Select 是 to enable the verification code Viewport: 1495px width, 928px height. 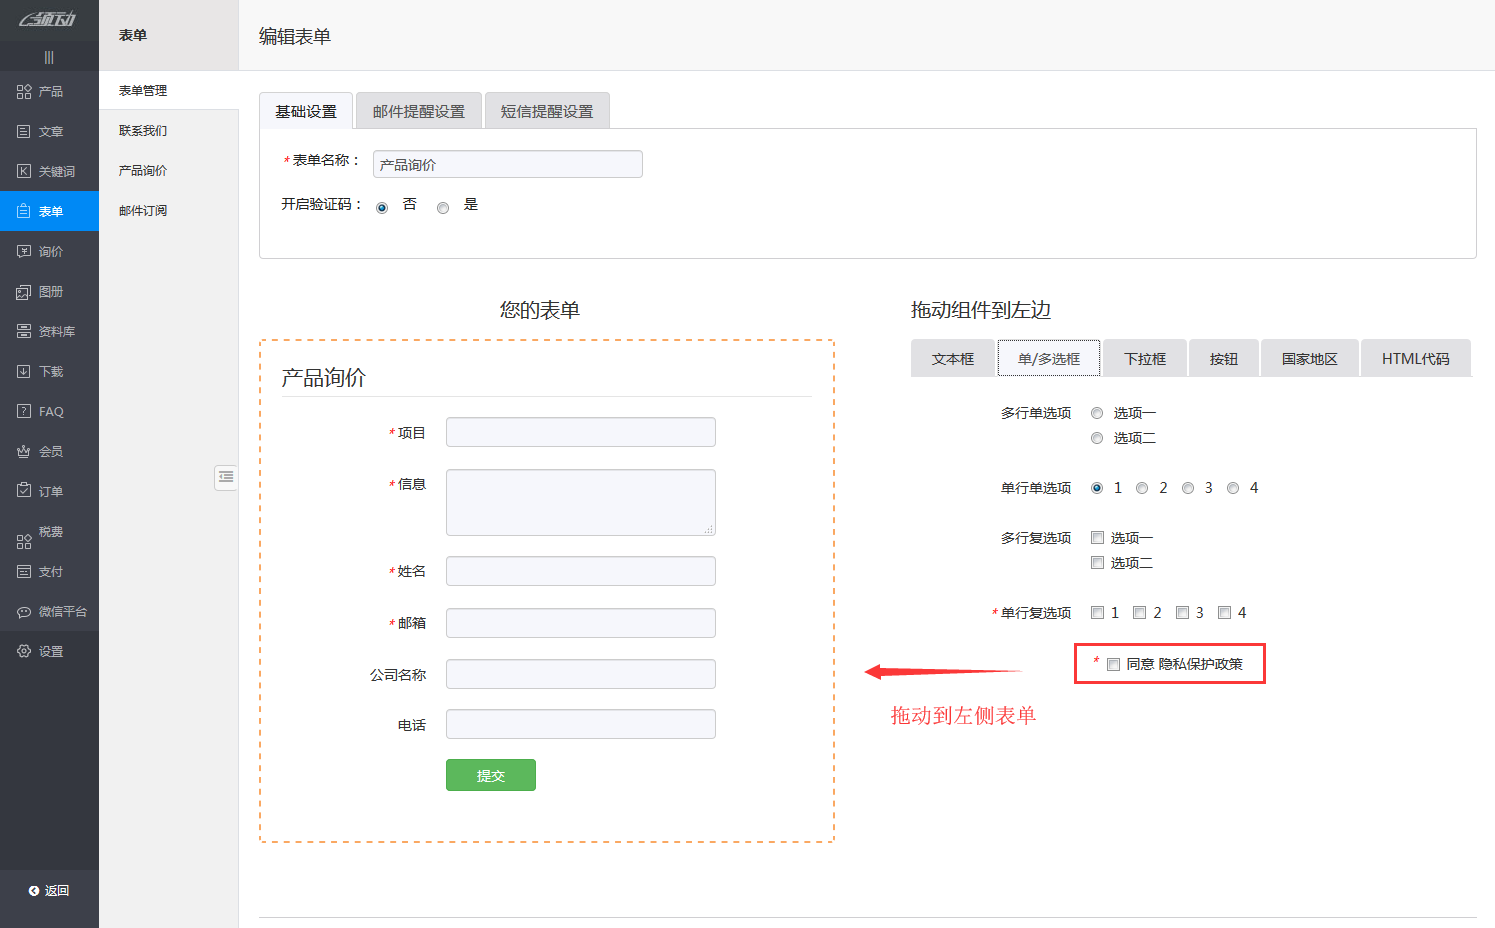coord(443,207)
